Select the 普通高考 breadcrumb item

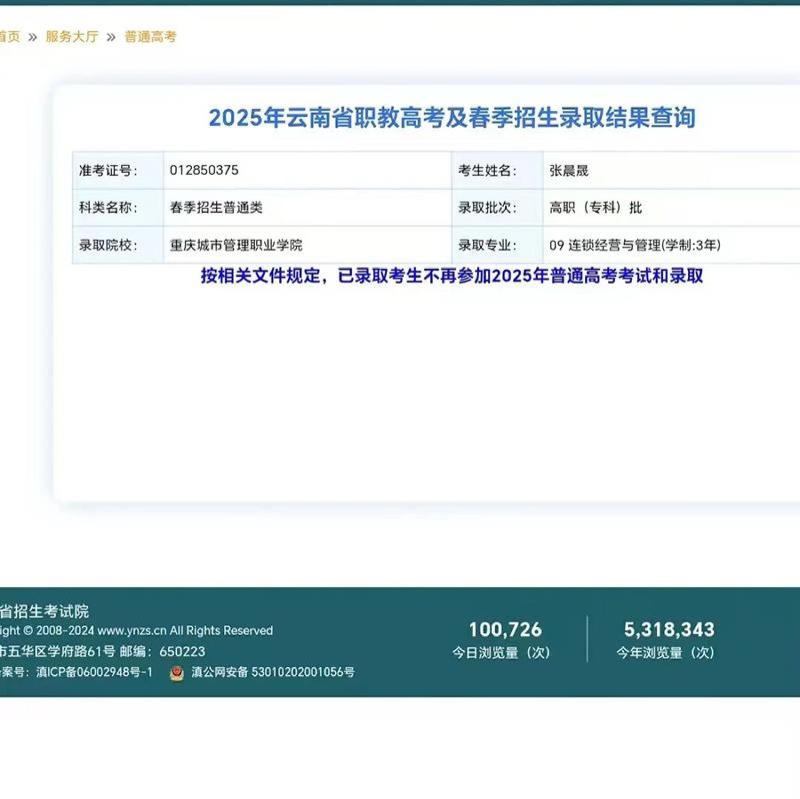(150, 37)
